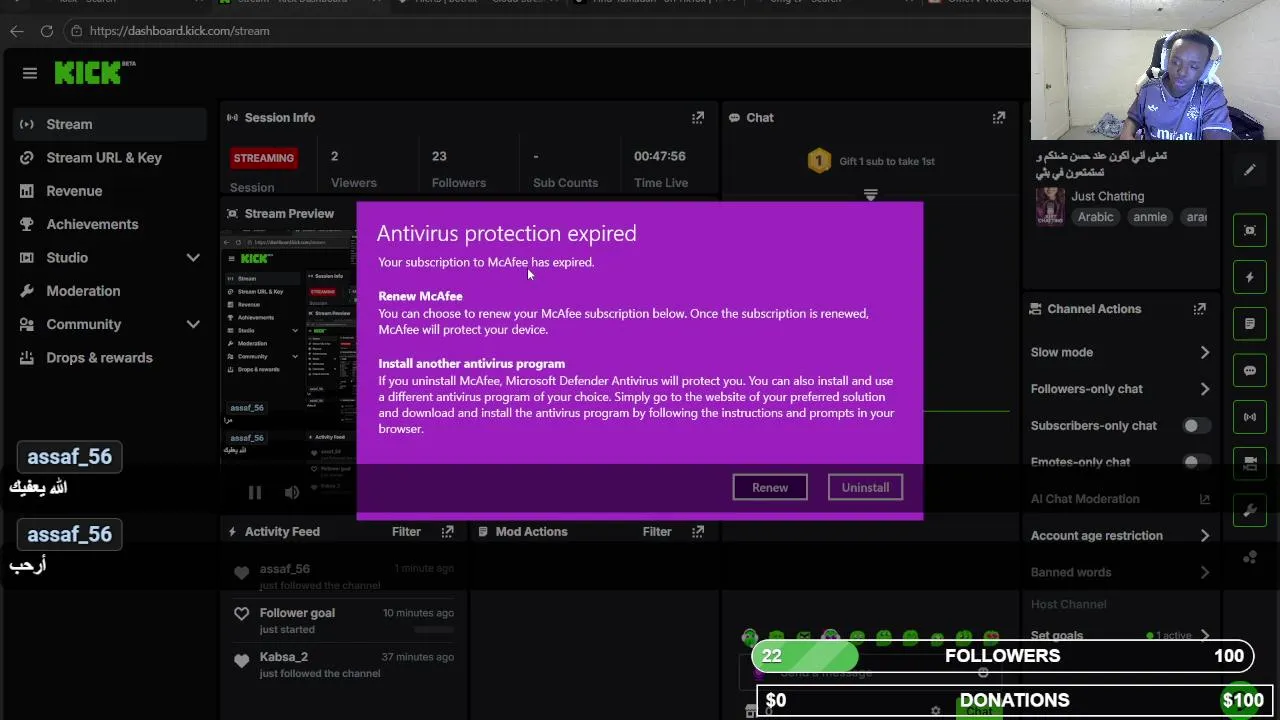Click Followers count 23 in Session Info
Image resolution: width=1280 pixels, height=720 pixels.
pyautogui.click(x=439, y=157)
